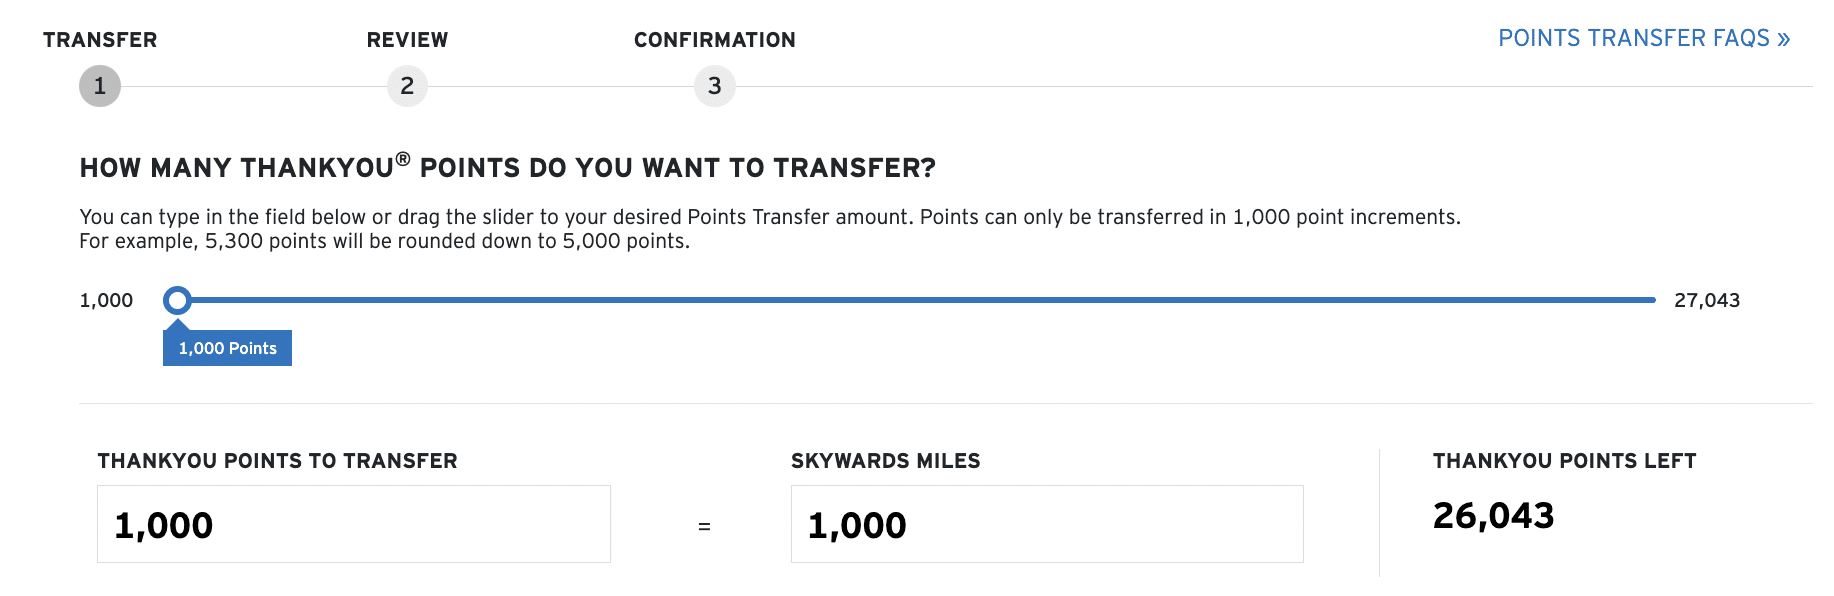Click the step 1 circle indicator
The image size is (1834, 596).
[x=100, y=86]
